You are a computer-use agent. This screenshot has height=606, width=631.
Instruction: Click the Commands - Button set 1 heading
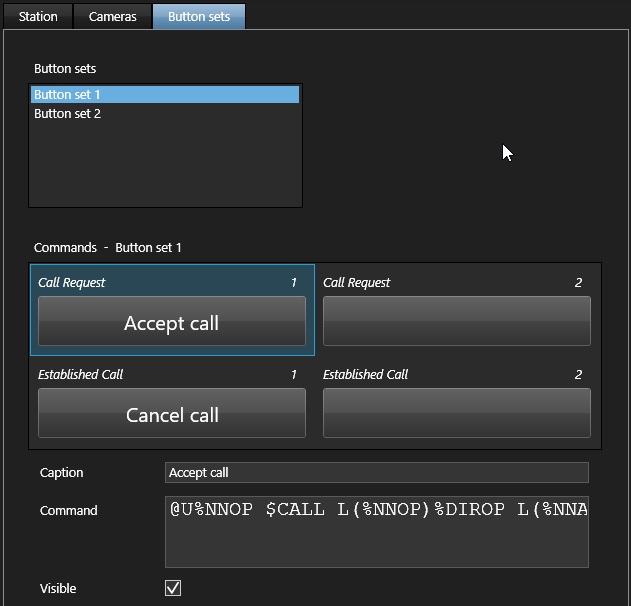point(108,248)
